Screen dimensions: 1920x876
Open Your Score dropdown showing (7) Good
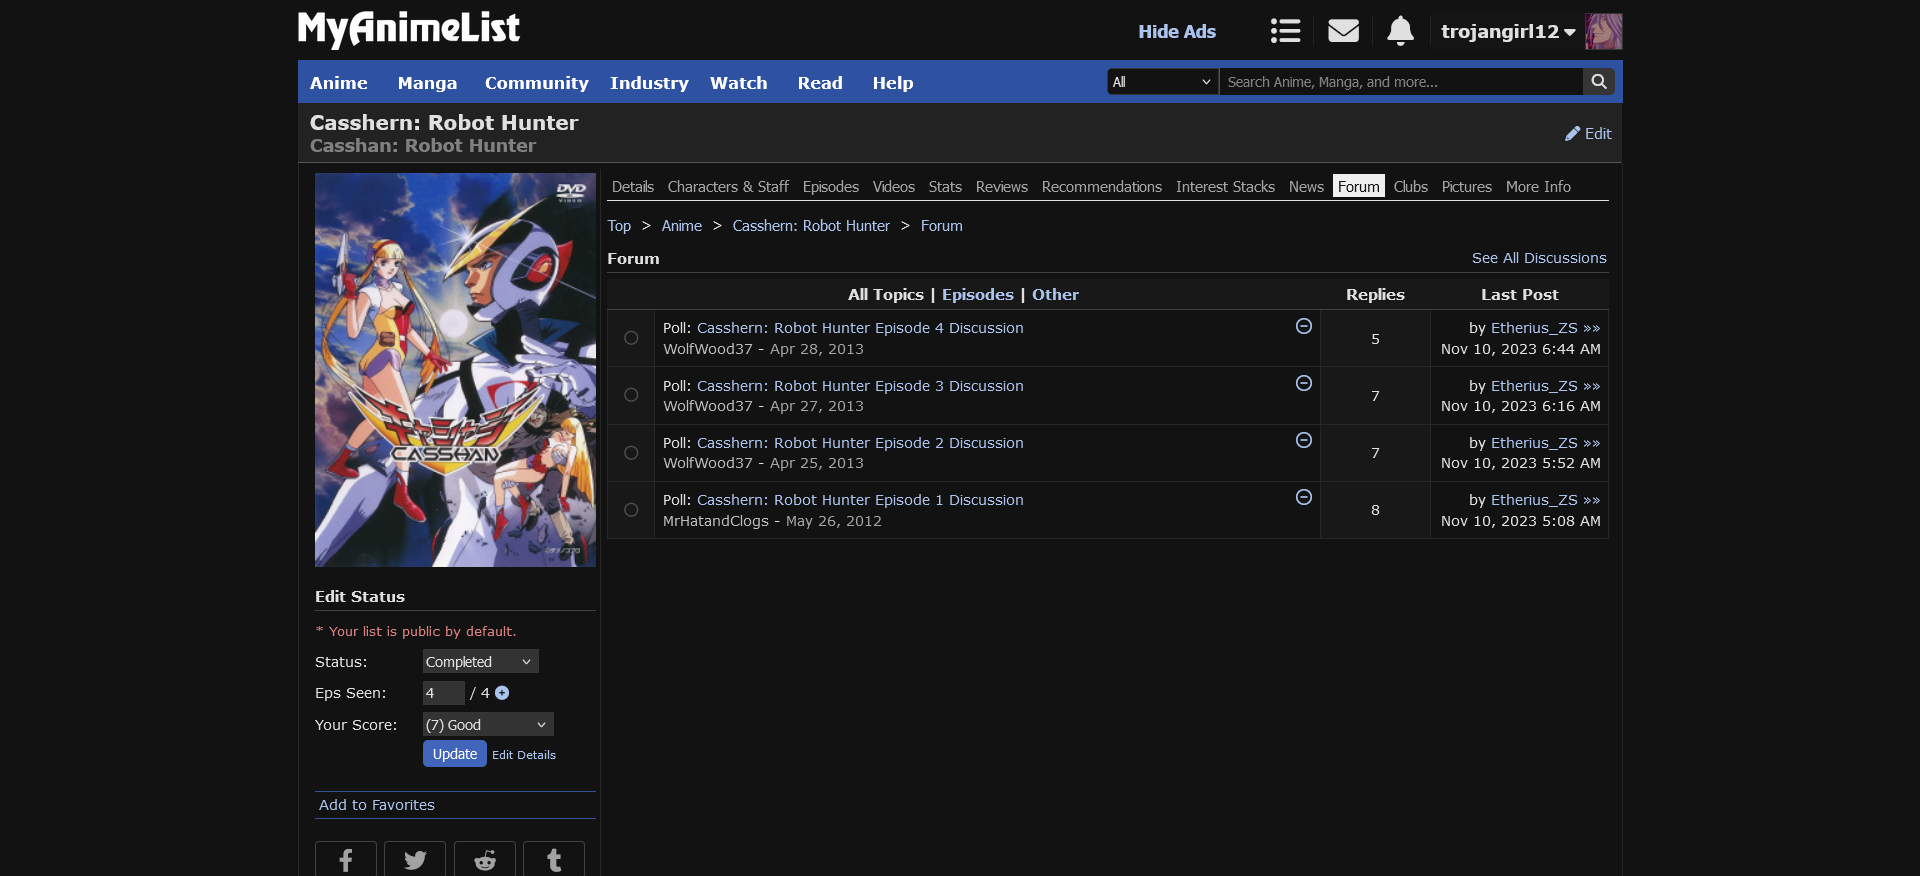click(487, 725)
